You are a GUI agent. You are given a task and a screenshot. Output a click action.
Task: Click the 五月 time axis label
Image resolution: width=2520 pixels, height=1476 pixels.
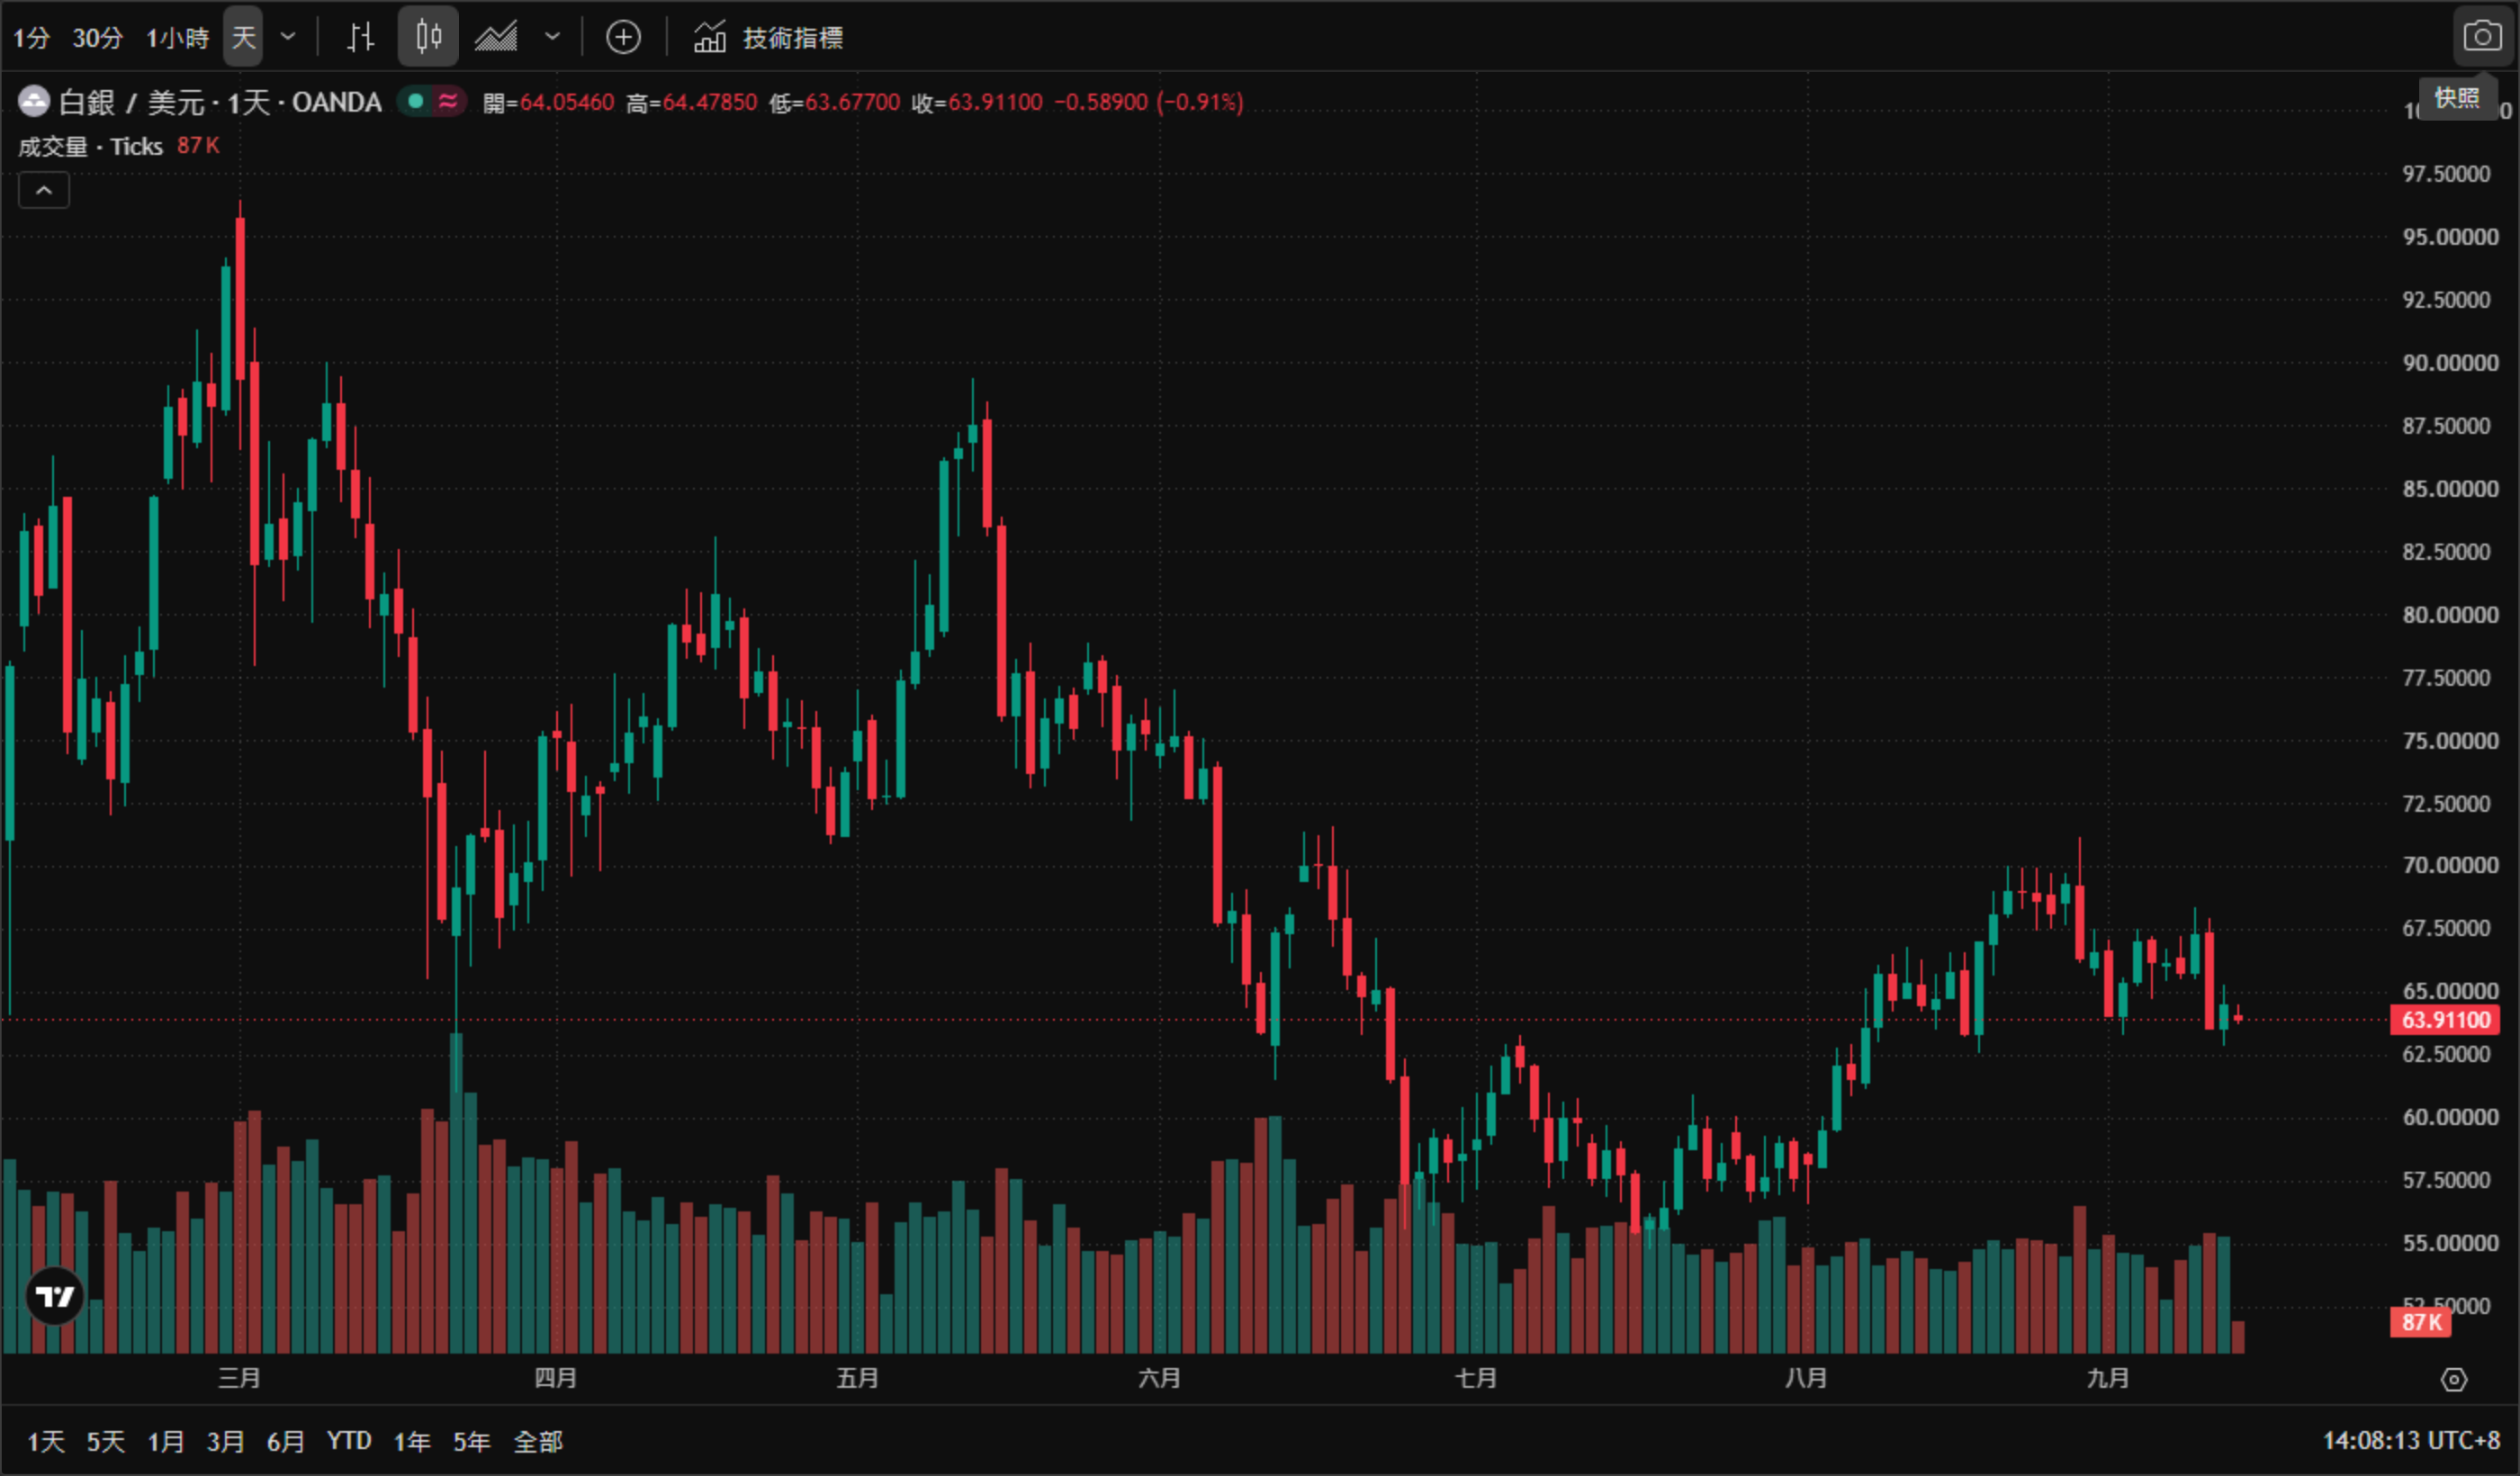pyautogui.click(x=857, y=1378)
